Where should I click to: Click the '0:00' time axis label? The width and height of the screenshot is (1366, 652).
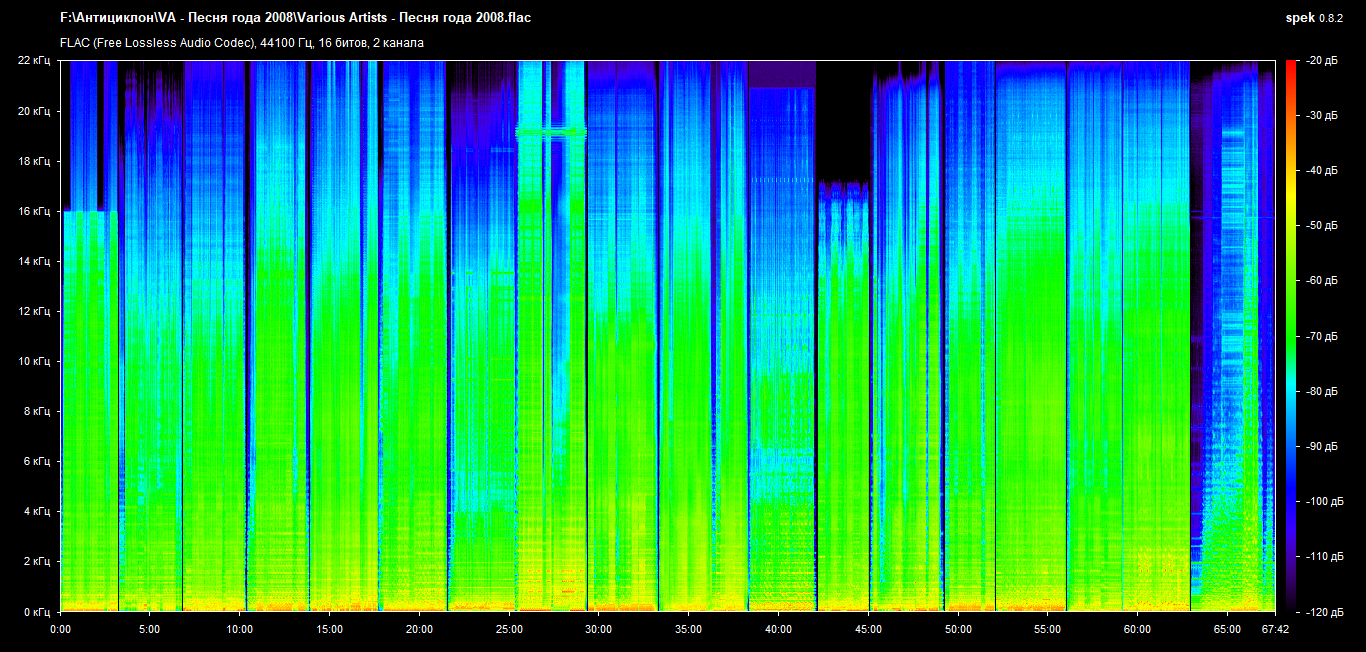point(60,629)
